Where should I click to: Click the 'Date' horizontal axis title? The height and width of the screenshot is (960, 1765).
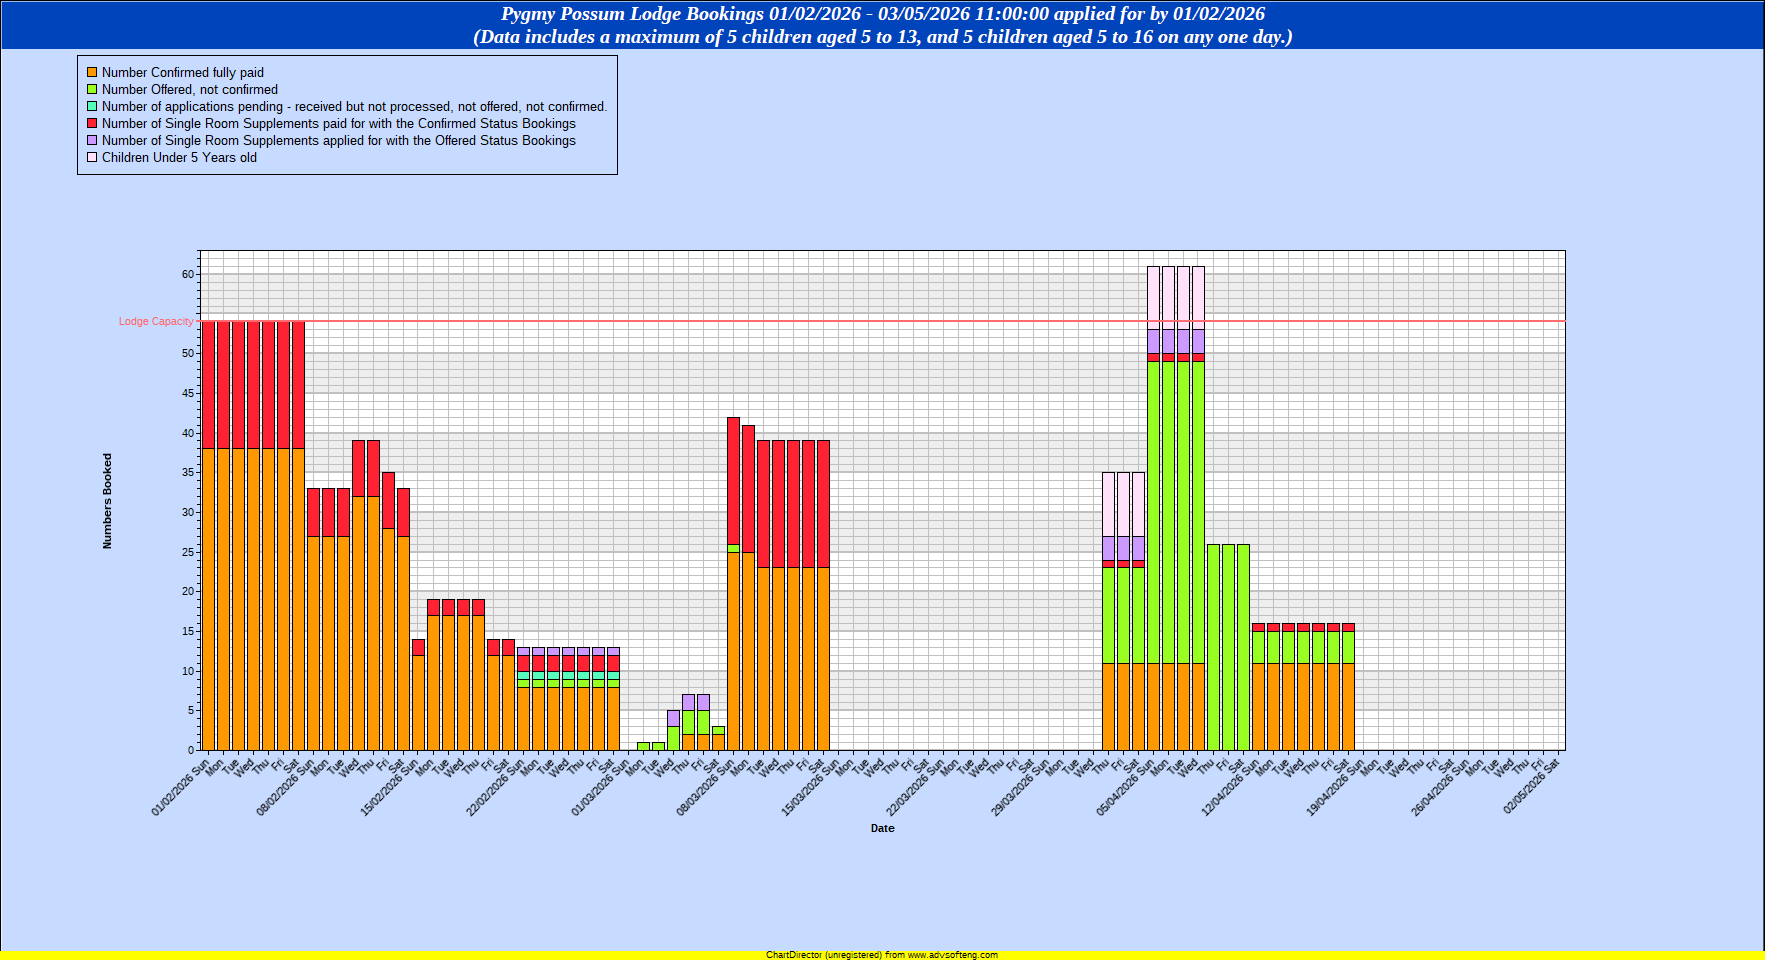click(882, 829)
